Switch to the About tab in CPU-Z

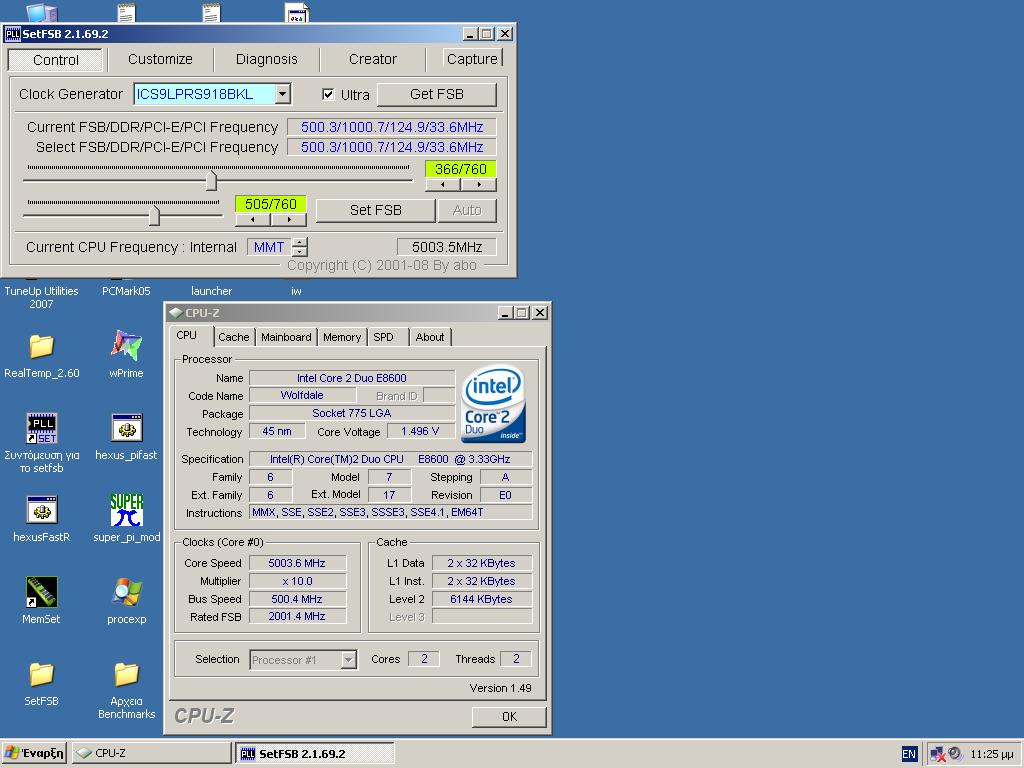coord(430,337)
